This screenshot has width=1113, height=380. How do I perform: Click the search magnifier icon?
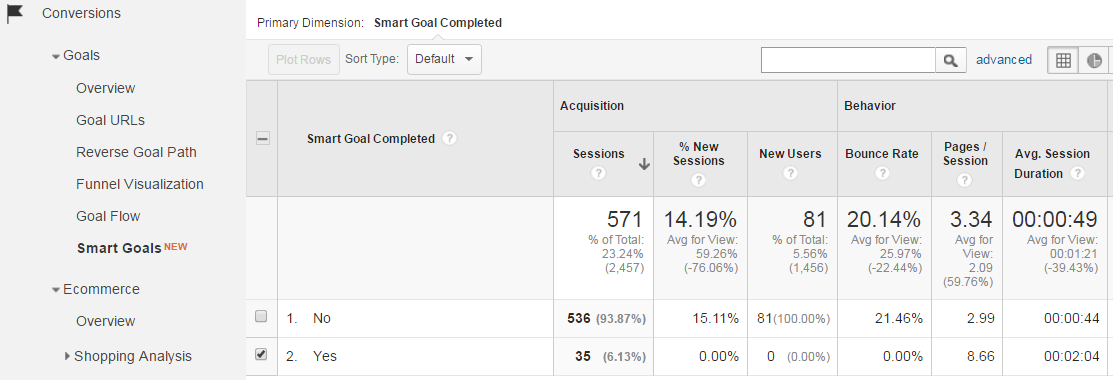click(950, 60)
